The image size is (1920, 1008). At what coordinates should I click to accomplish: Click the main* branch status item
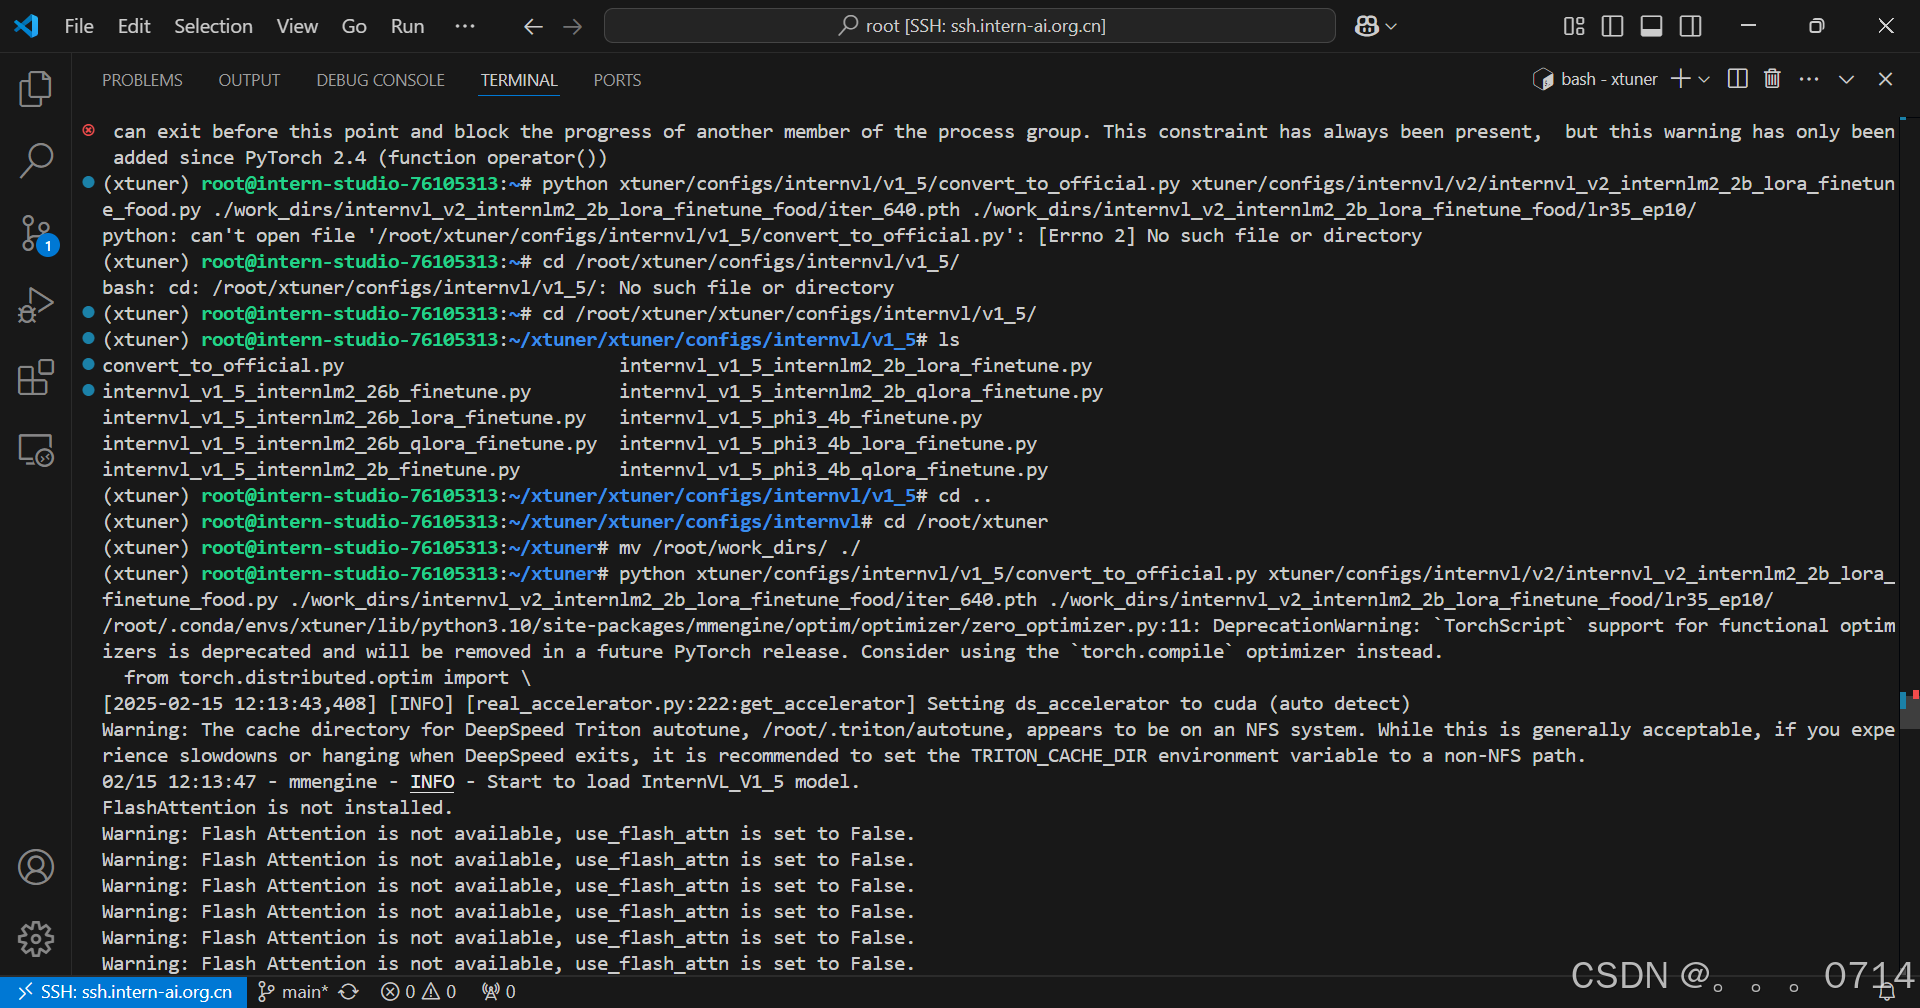293,992
